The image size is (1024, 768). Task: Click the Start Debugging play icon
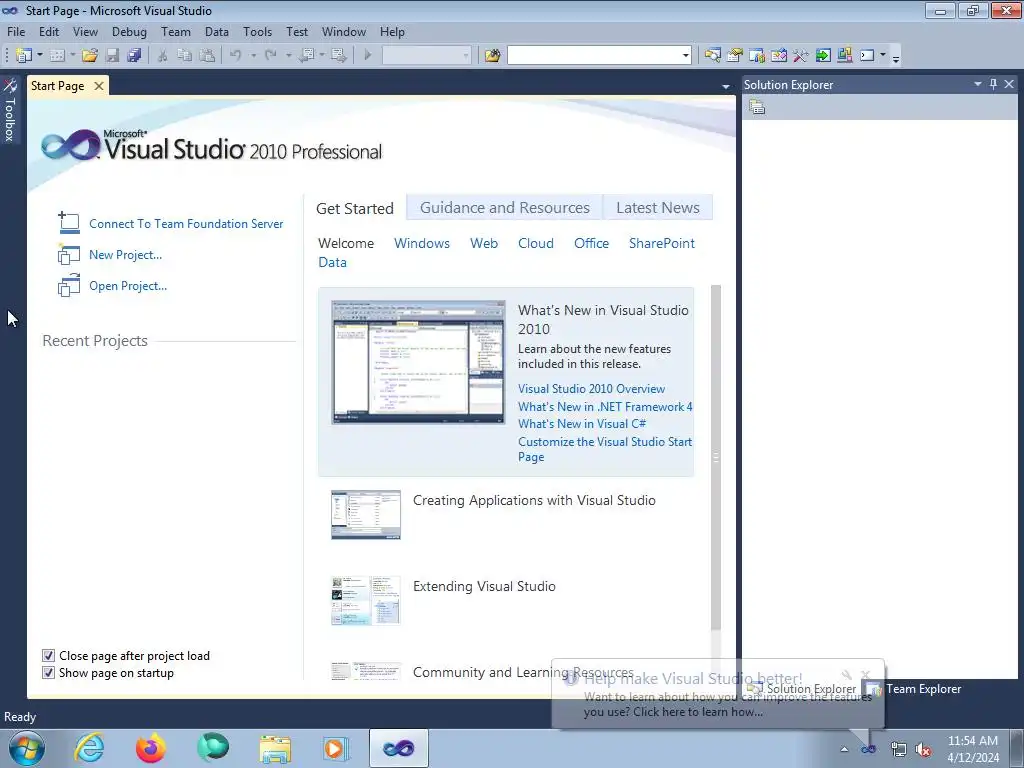(368, 56)
